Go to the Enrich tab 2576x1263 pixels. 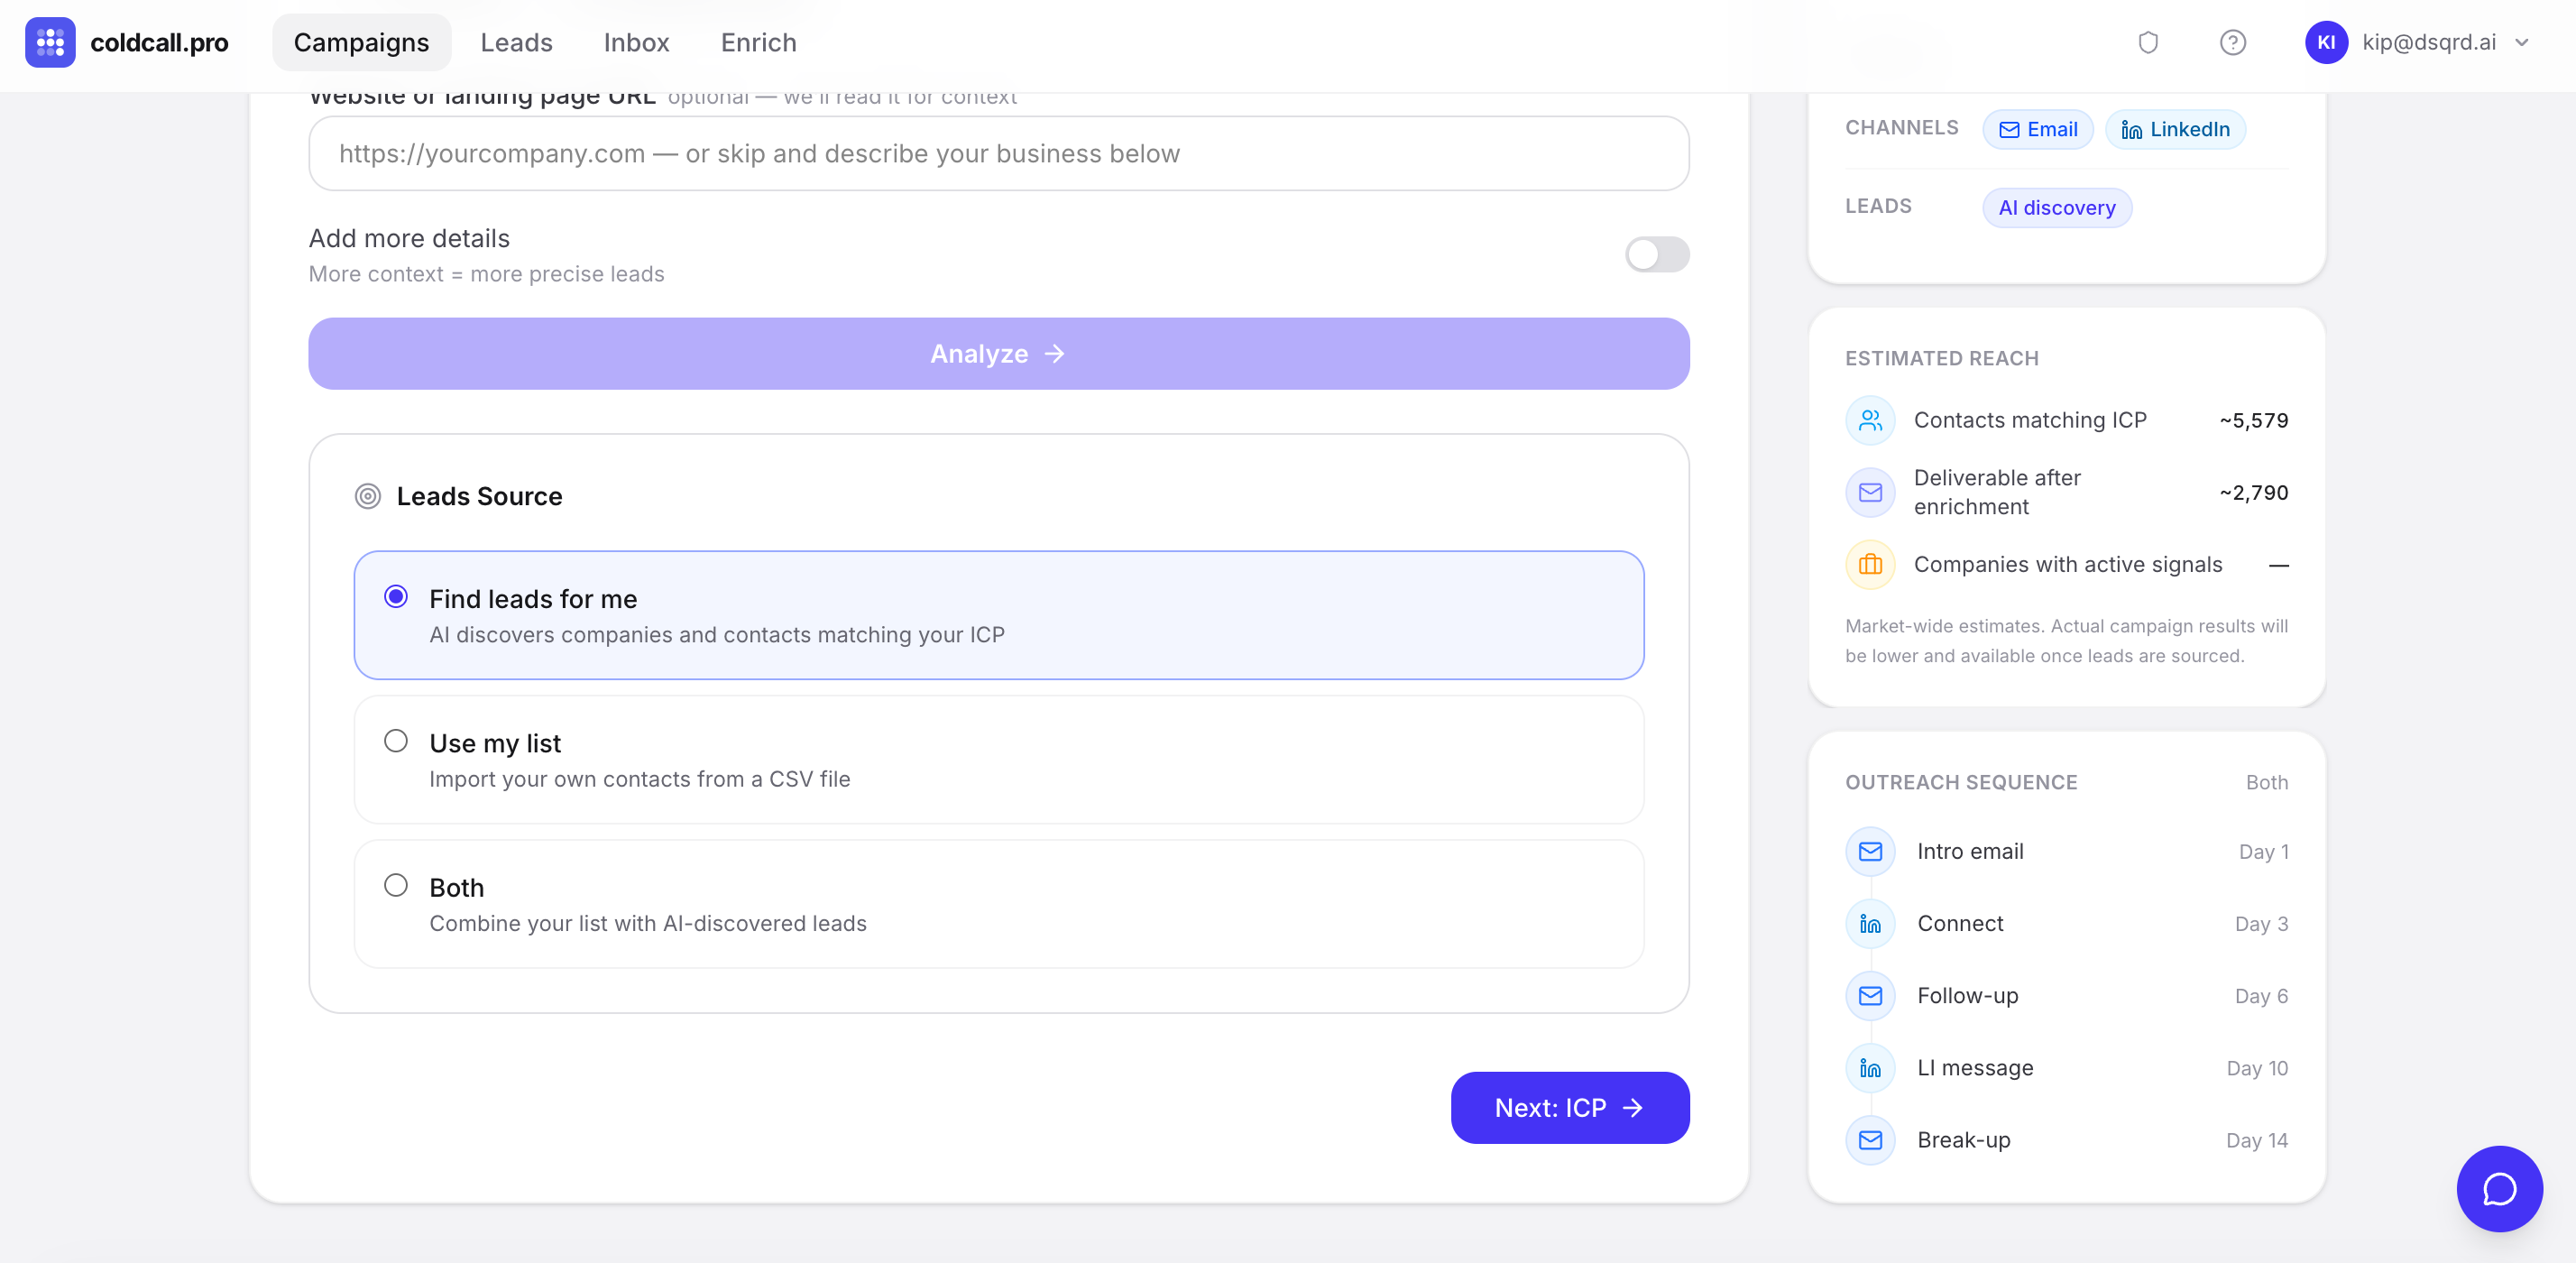758,42
